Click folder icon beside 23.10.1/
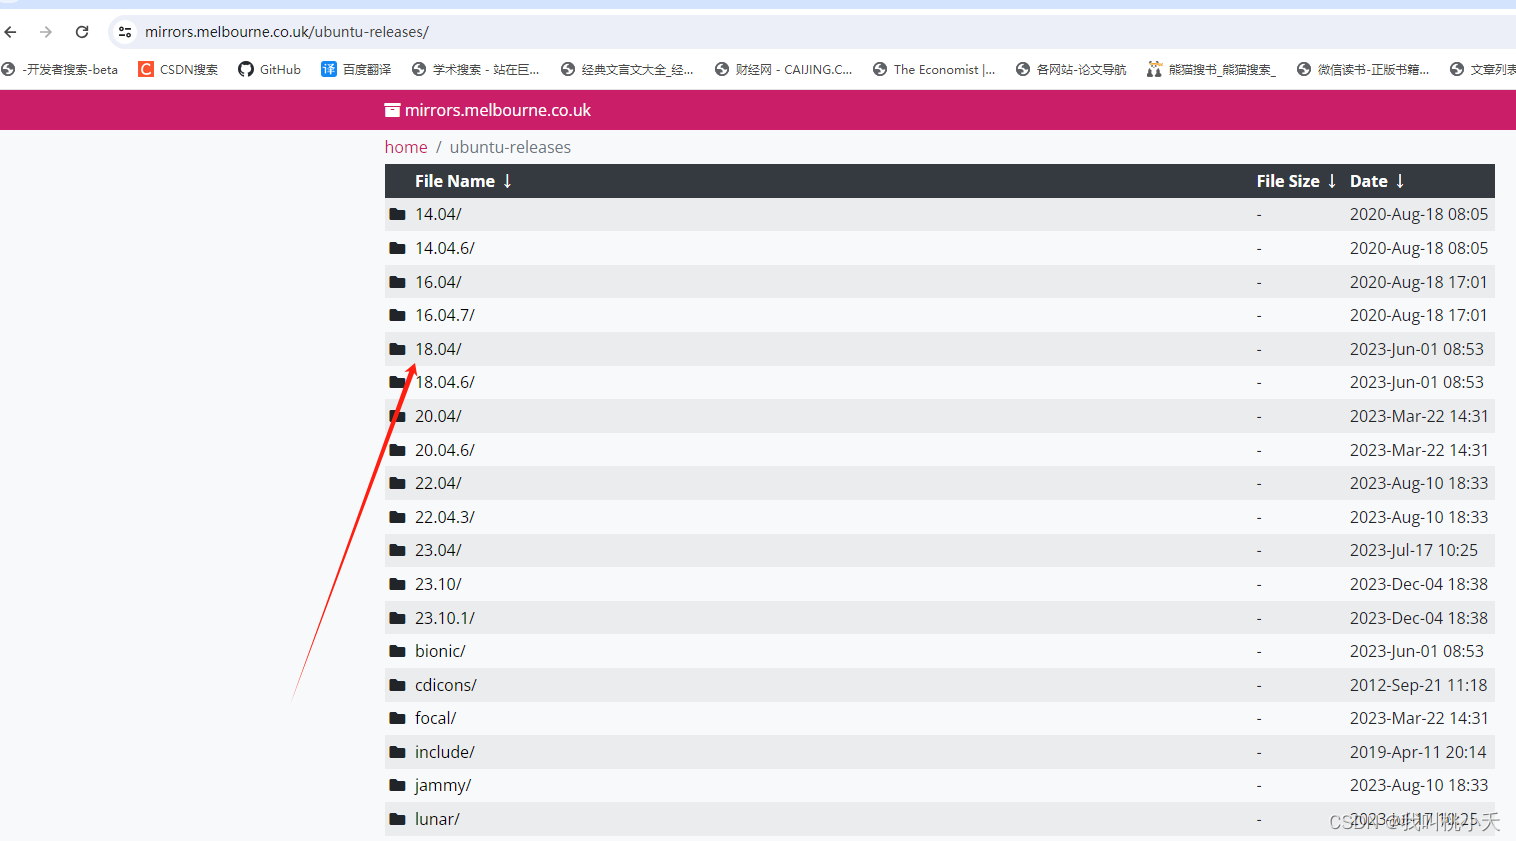 [397, 618]
